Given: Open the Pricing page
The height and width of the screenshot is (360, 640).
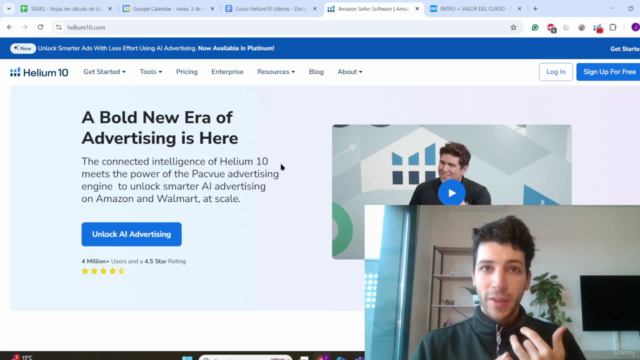Looking at the screenshot, I should (x=187, y=72).
